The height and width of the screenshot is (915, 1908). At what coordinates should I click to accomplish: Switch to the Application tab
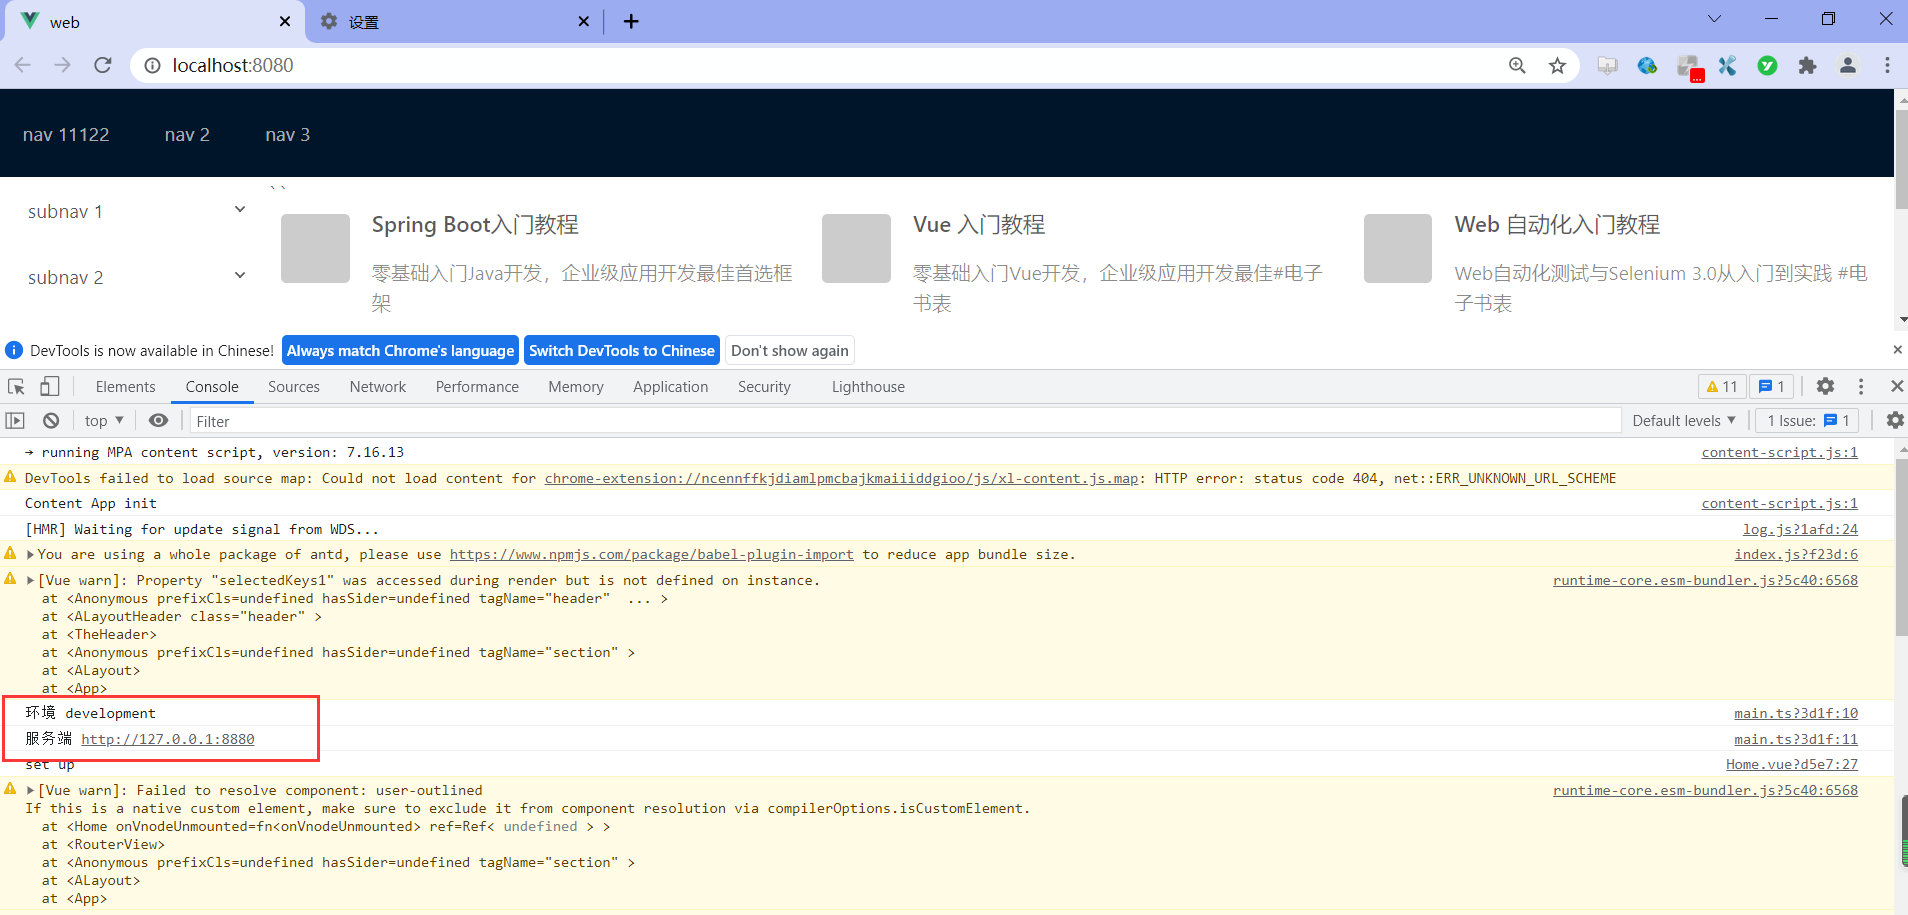[x=670, y=386]
